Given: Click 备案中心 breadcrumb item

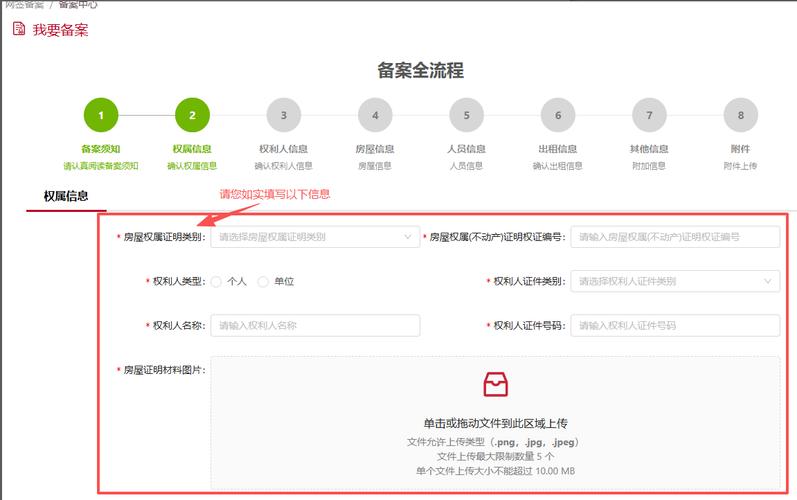Looking at the screenshot, I should 78,5.
